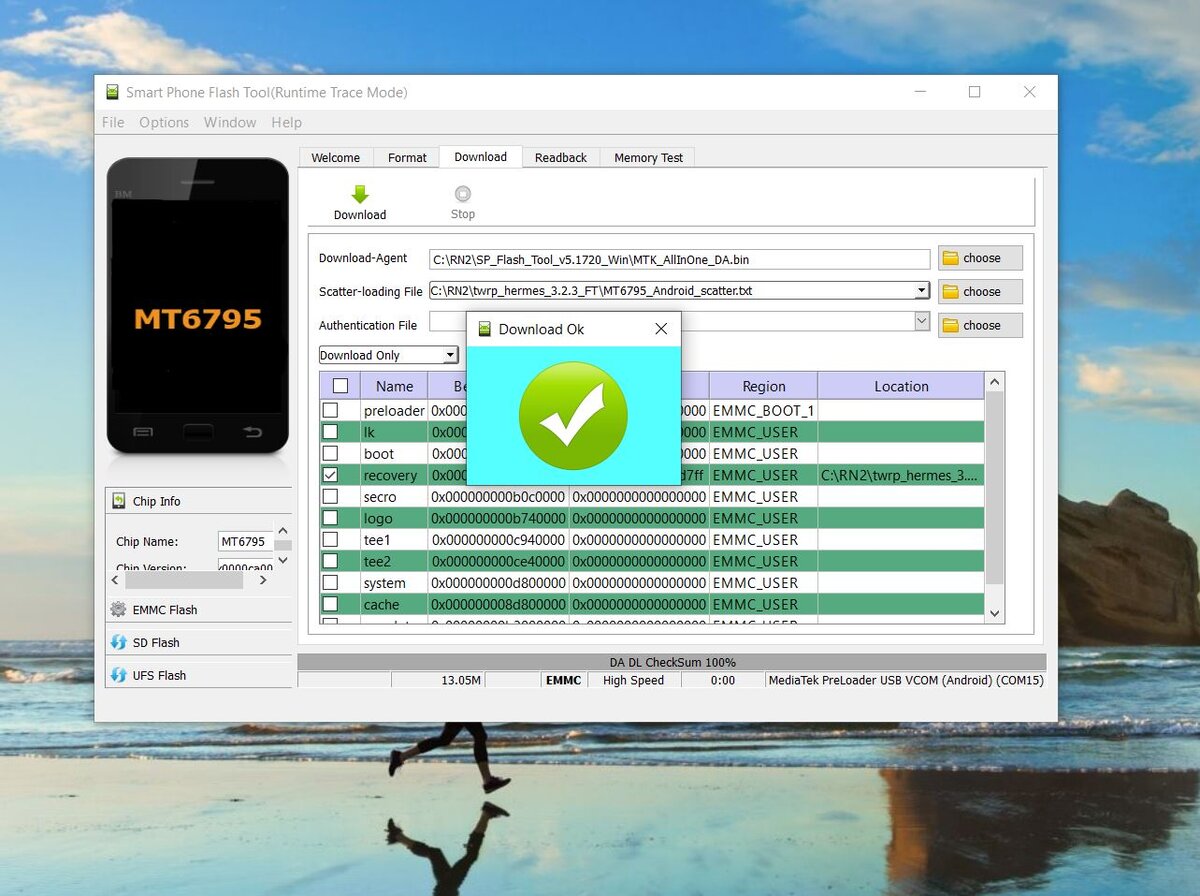Click partition table scrollbar up arrow
1200x896 pixels.
994,382
